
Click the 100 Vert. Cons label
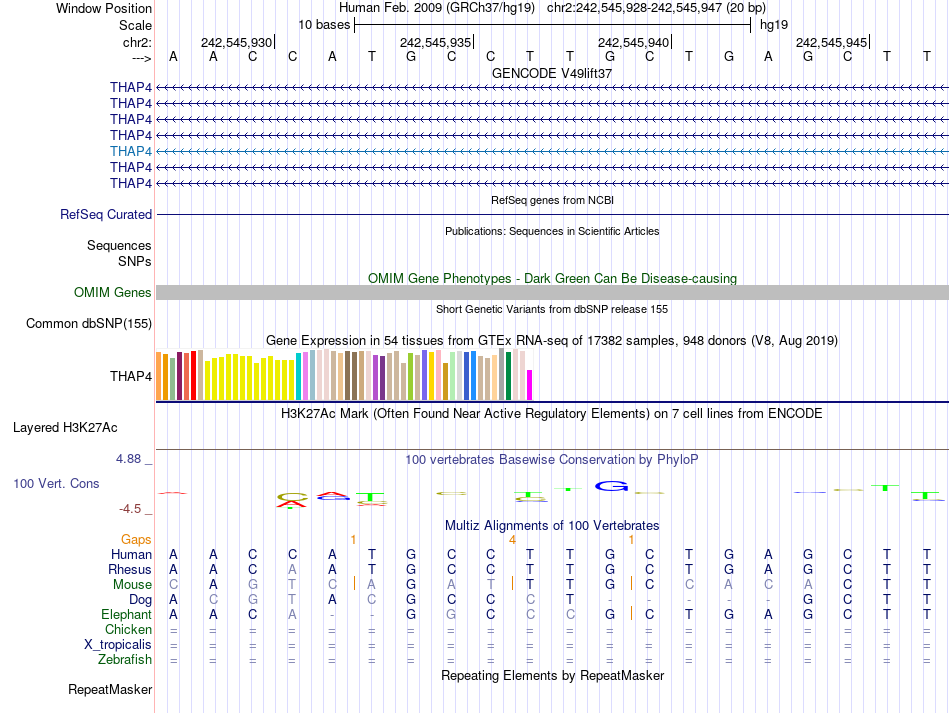tap(56, 483)
